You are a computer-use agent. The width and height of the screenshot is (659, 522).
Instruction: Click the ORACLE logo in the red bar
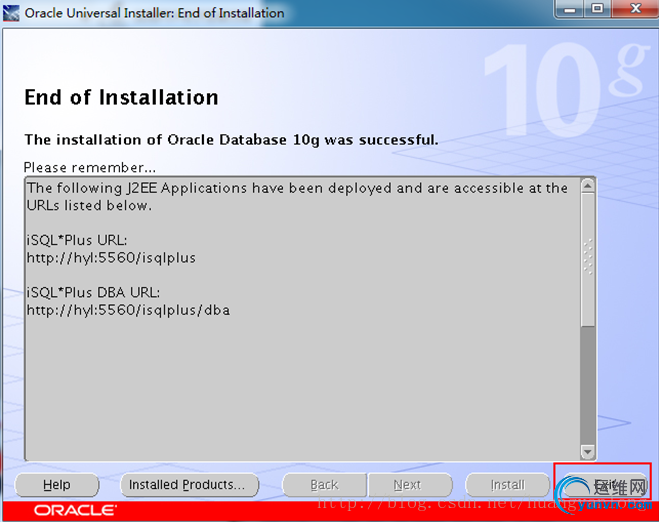tap(75, 511)
